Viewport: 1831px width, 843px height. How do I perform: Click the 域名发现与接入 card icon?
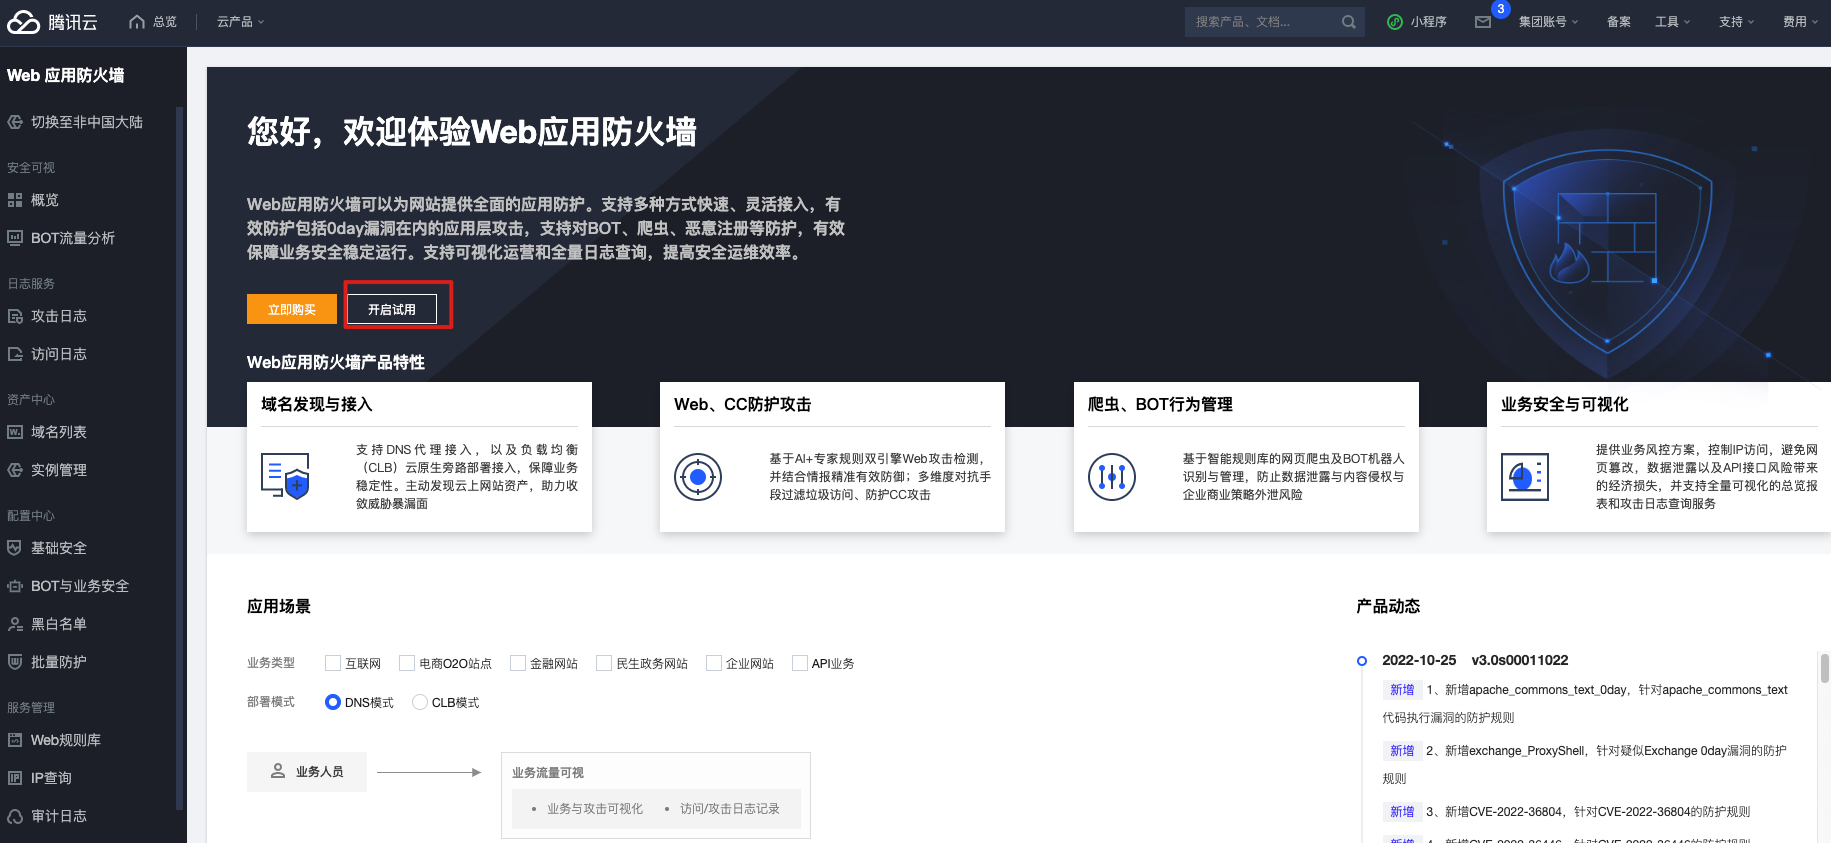(x=285, y=477)
